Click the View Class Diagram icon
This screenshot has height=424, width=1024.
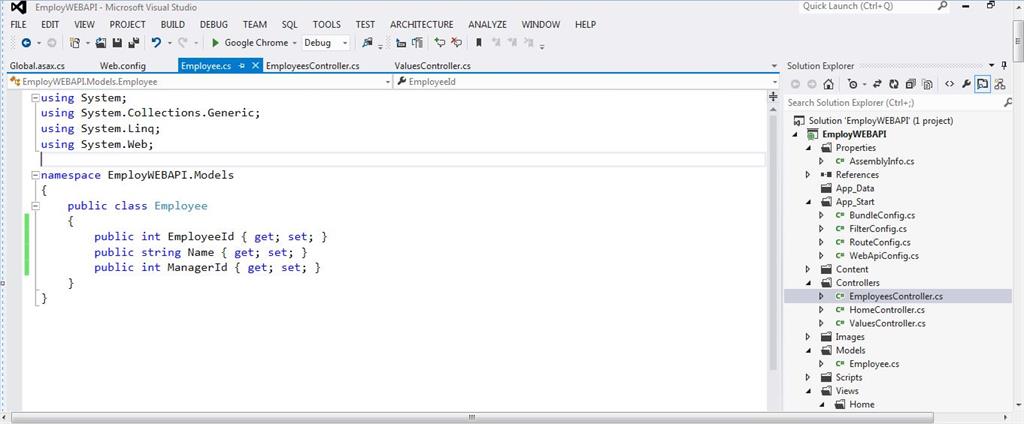point(1000,84)
